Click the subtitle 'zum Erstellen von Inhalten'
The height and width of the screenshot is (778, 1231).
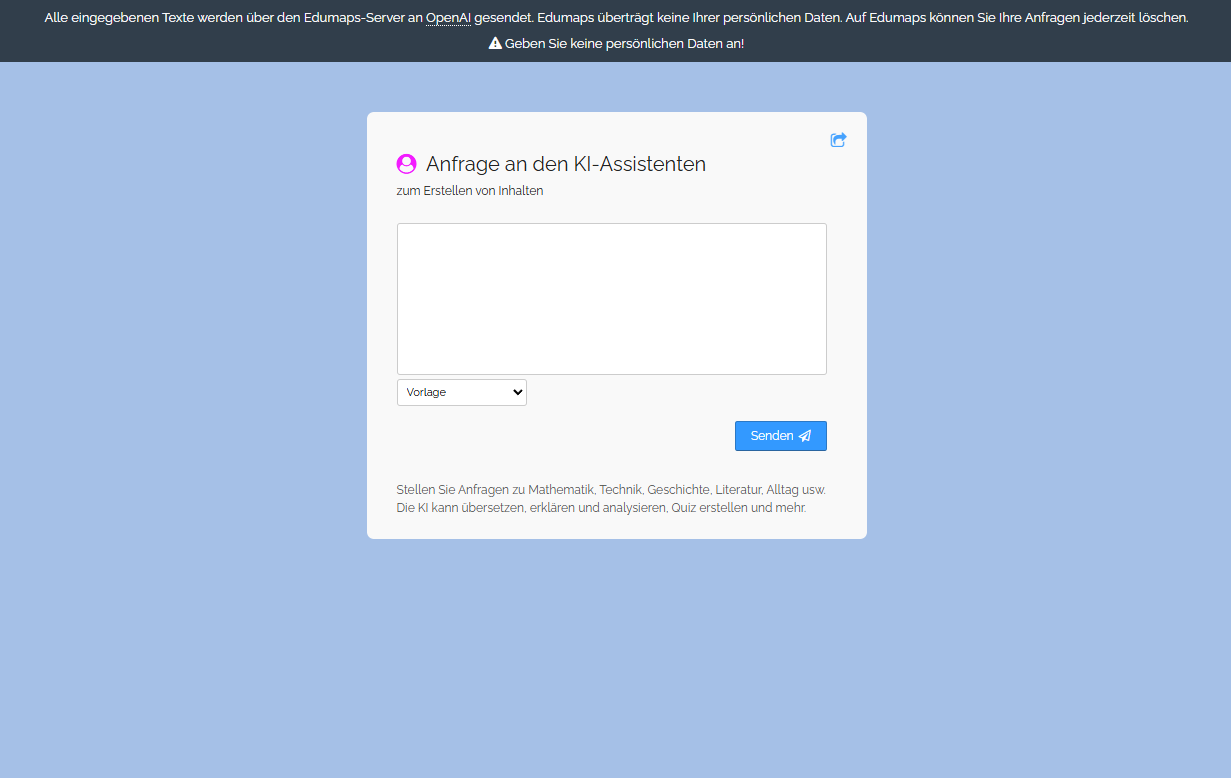click(470, 191)
